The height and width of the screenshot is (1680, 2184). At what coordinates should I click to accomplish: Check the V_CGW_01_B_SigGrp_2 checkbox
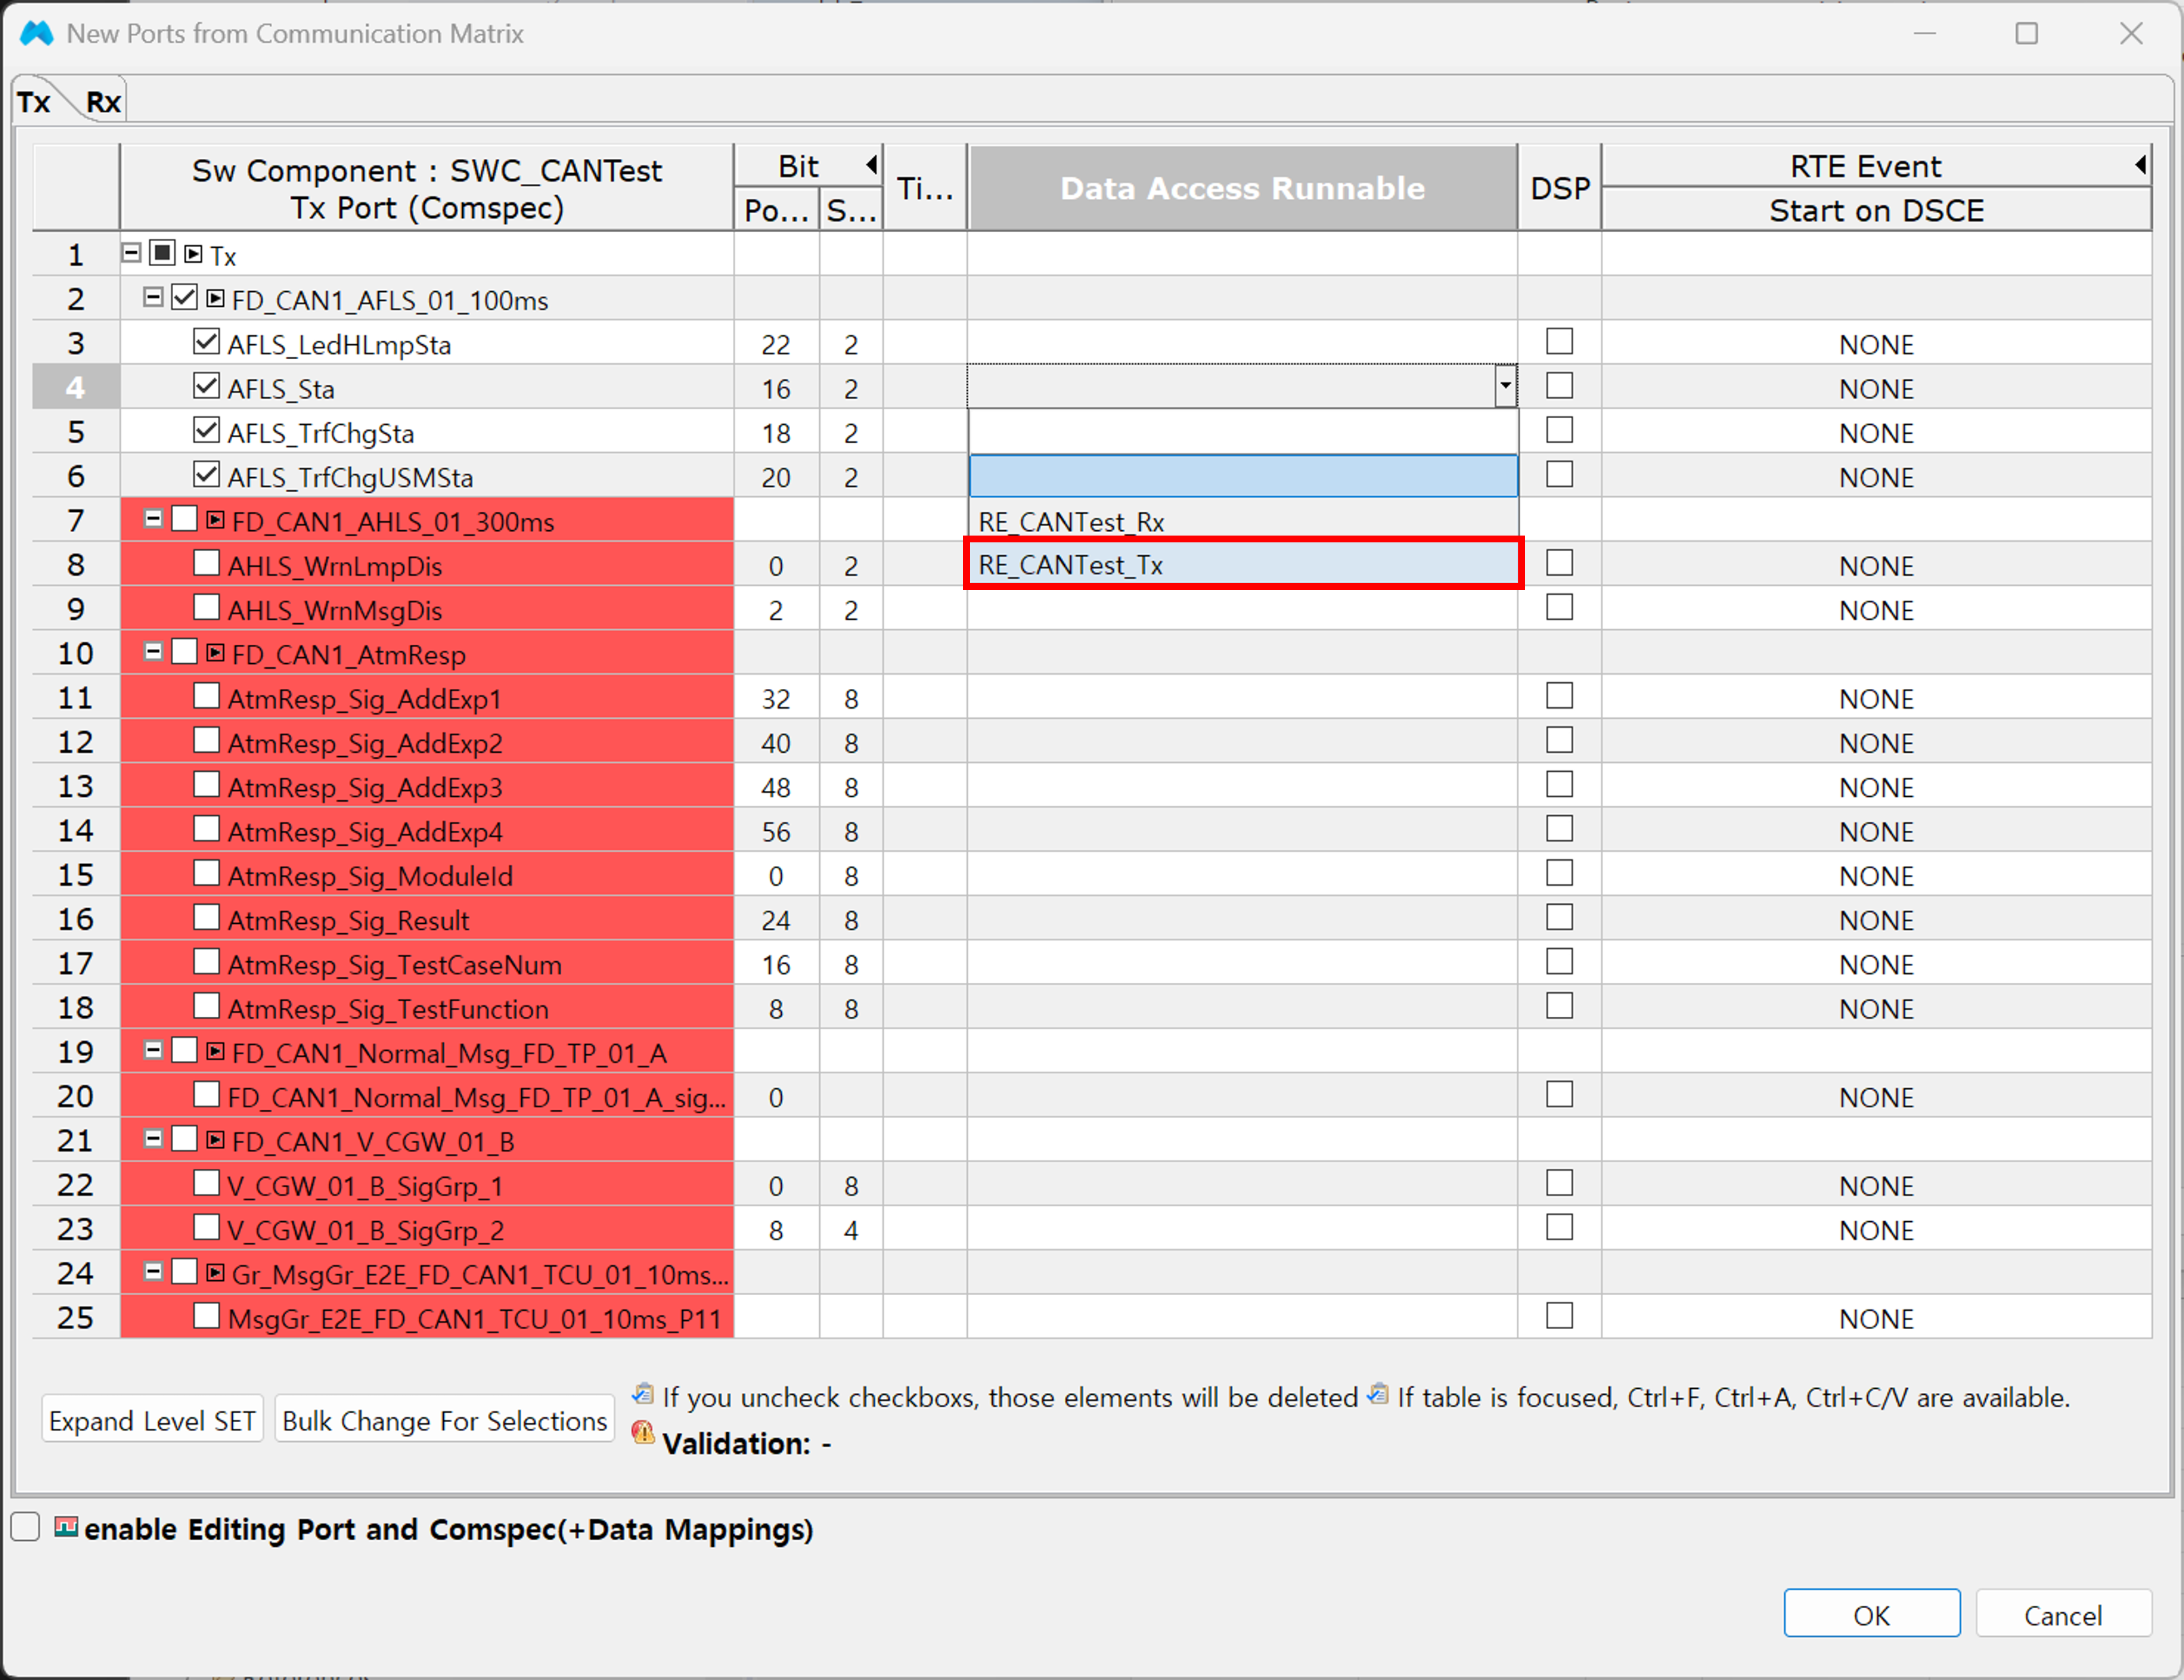tap(206, 1227)
